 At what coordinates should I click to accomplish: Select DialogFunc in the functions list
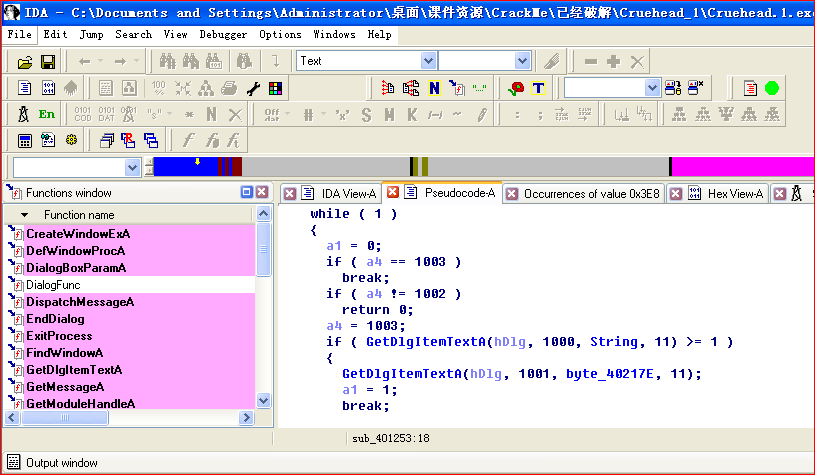(x=130, y=285)
